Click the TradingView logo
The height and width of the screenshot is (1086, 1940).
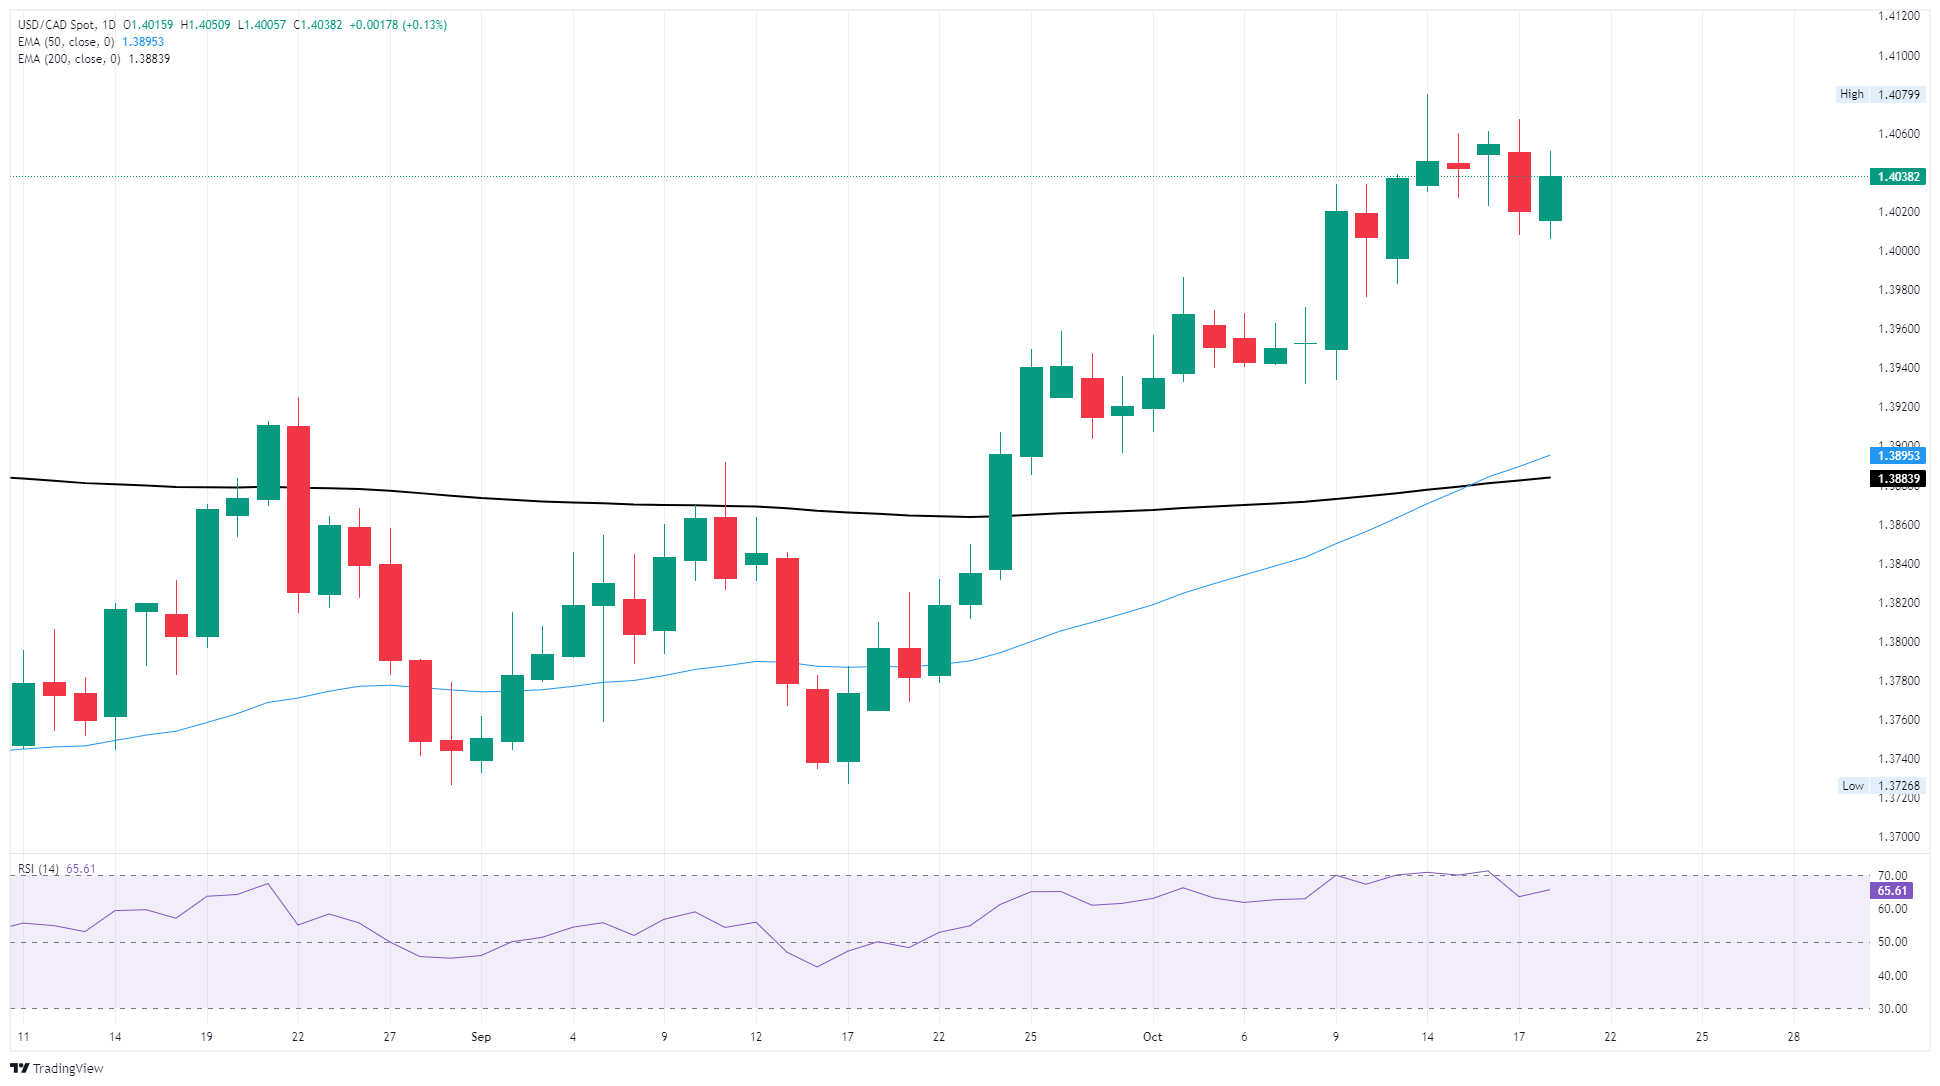point(57,1068)
